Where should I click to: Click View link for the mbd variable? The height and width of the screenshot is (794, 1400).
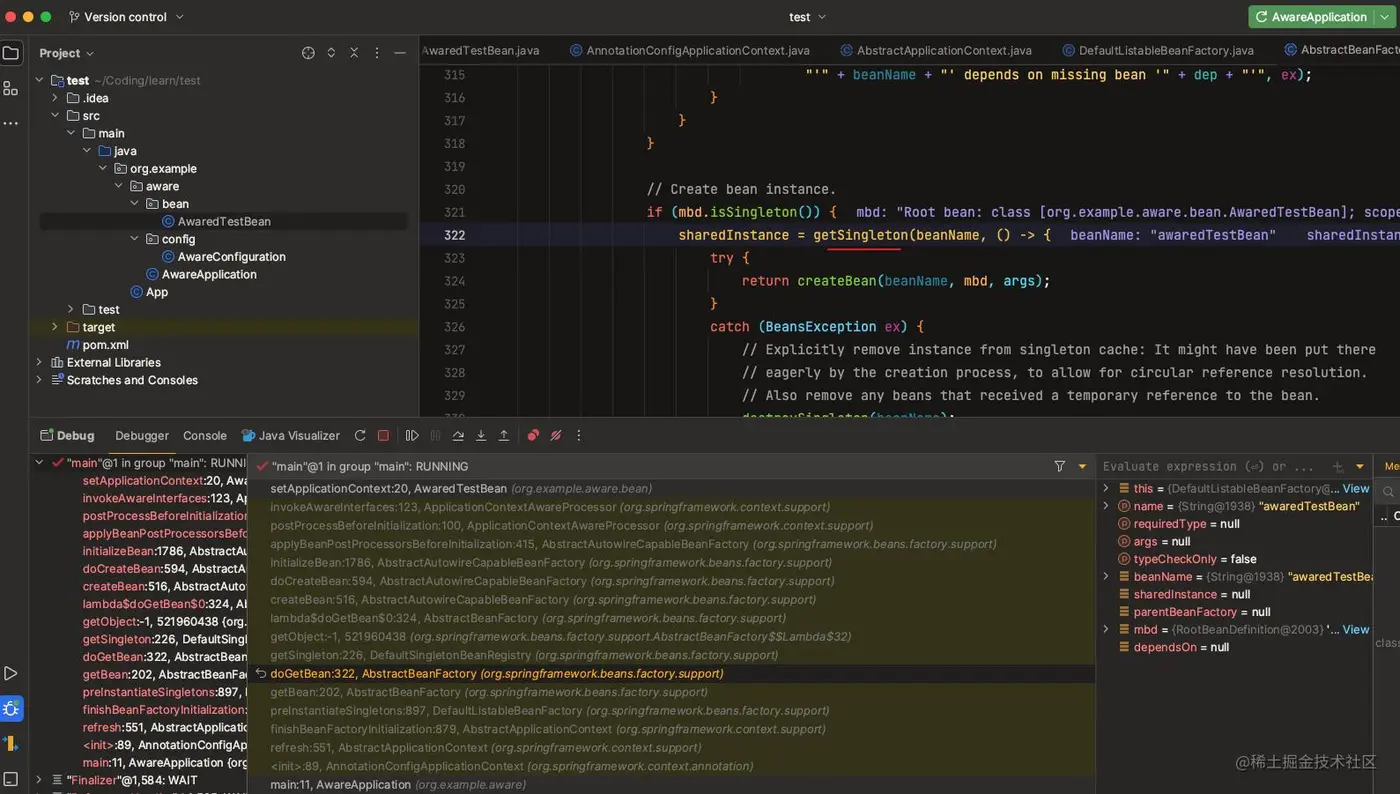click(x=1355, y=629)
